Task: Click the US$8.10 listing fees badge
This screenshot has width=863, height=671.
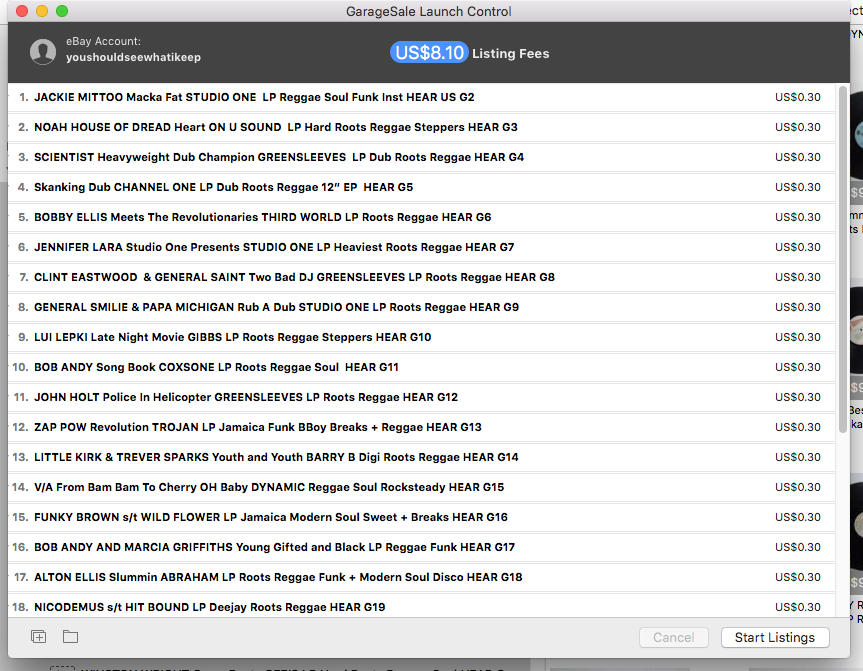Action: [429, 53]
